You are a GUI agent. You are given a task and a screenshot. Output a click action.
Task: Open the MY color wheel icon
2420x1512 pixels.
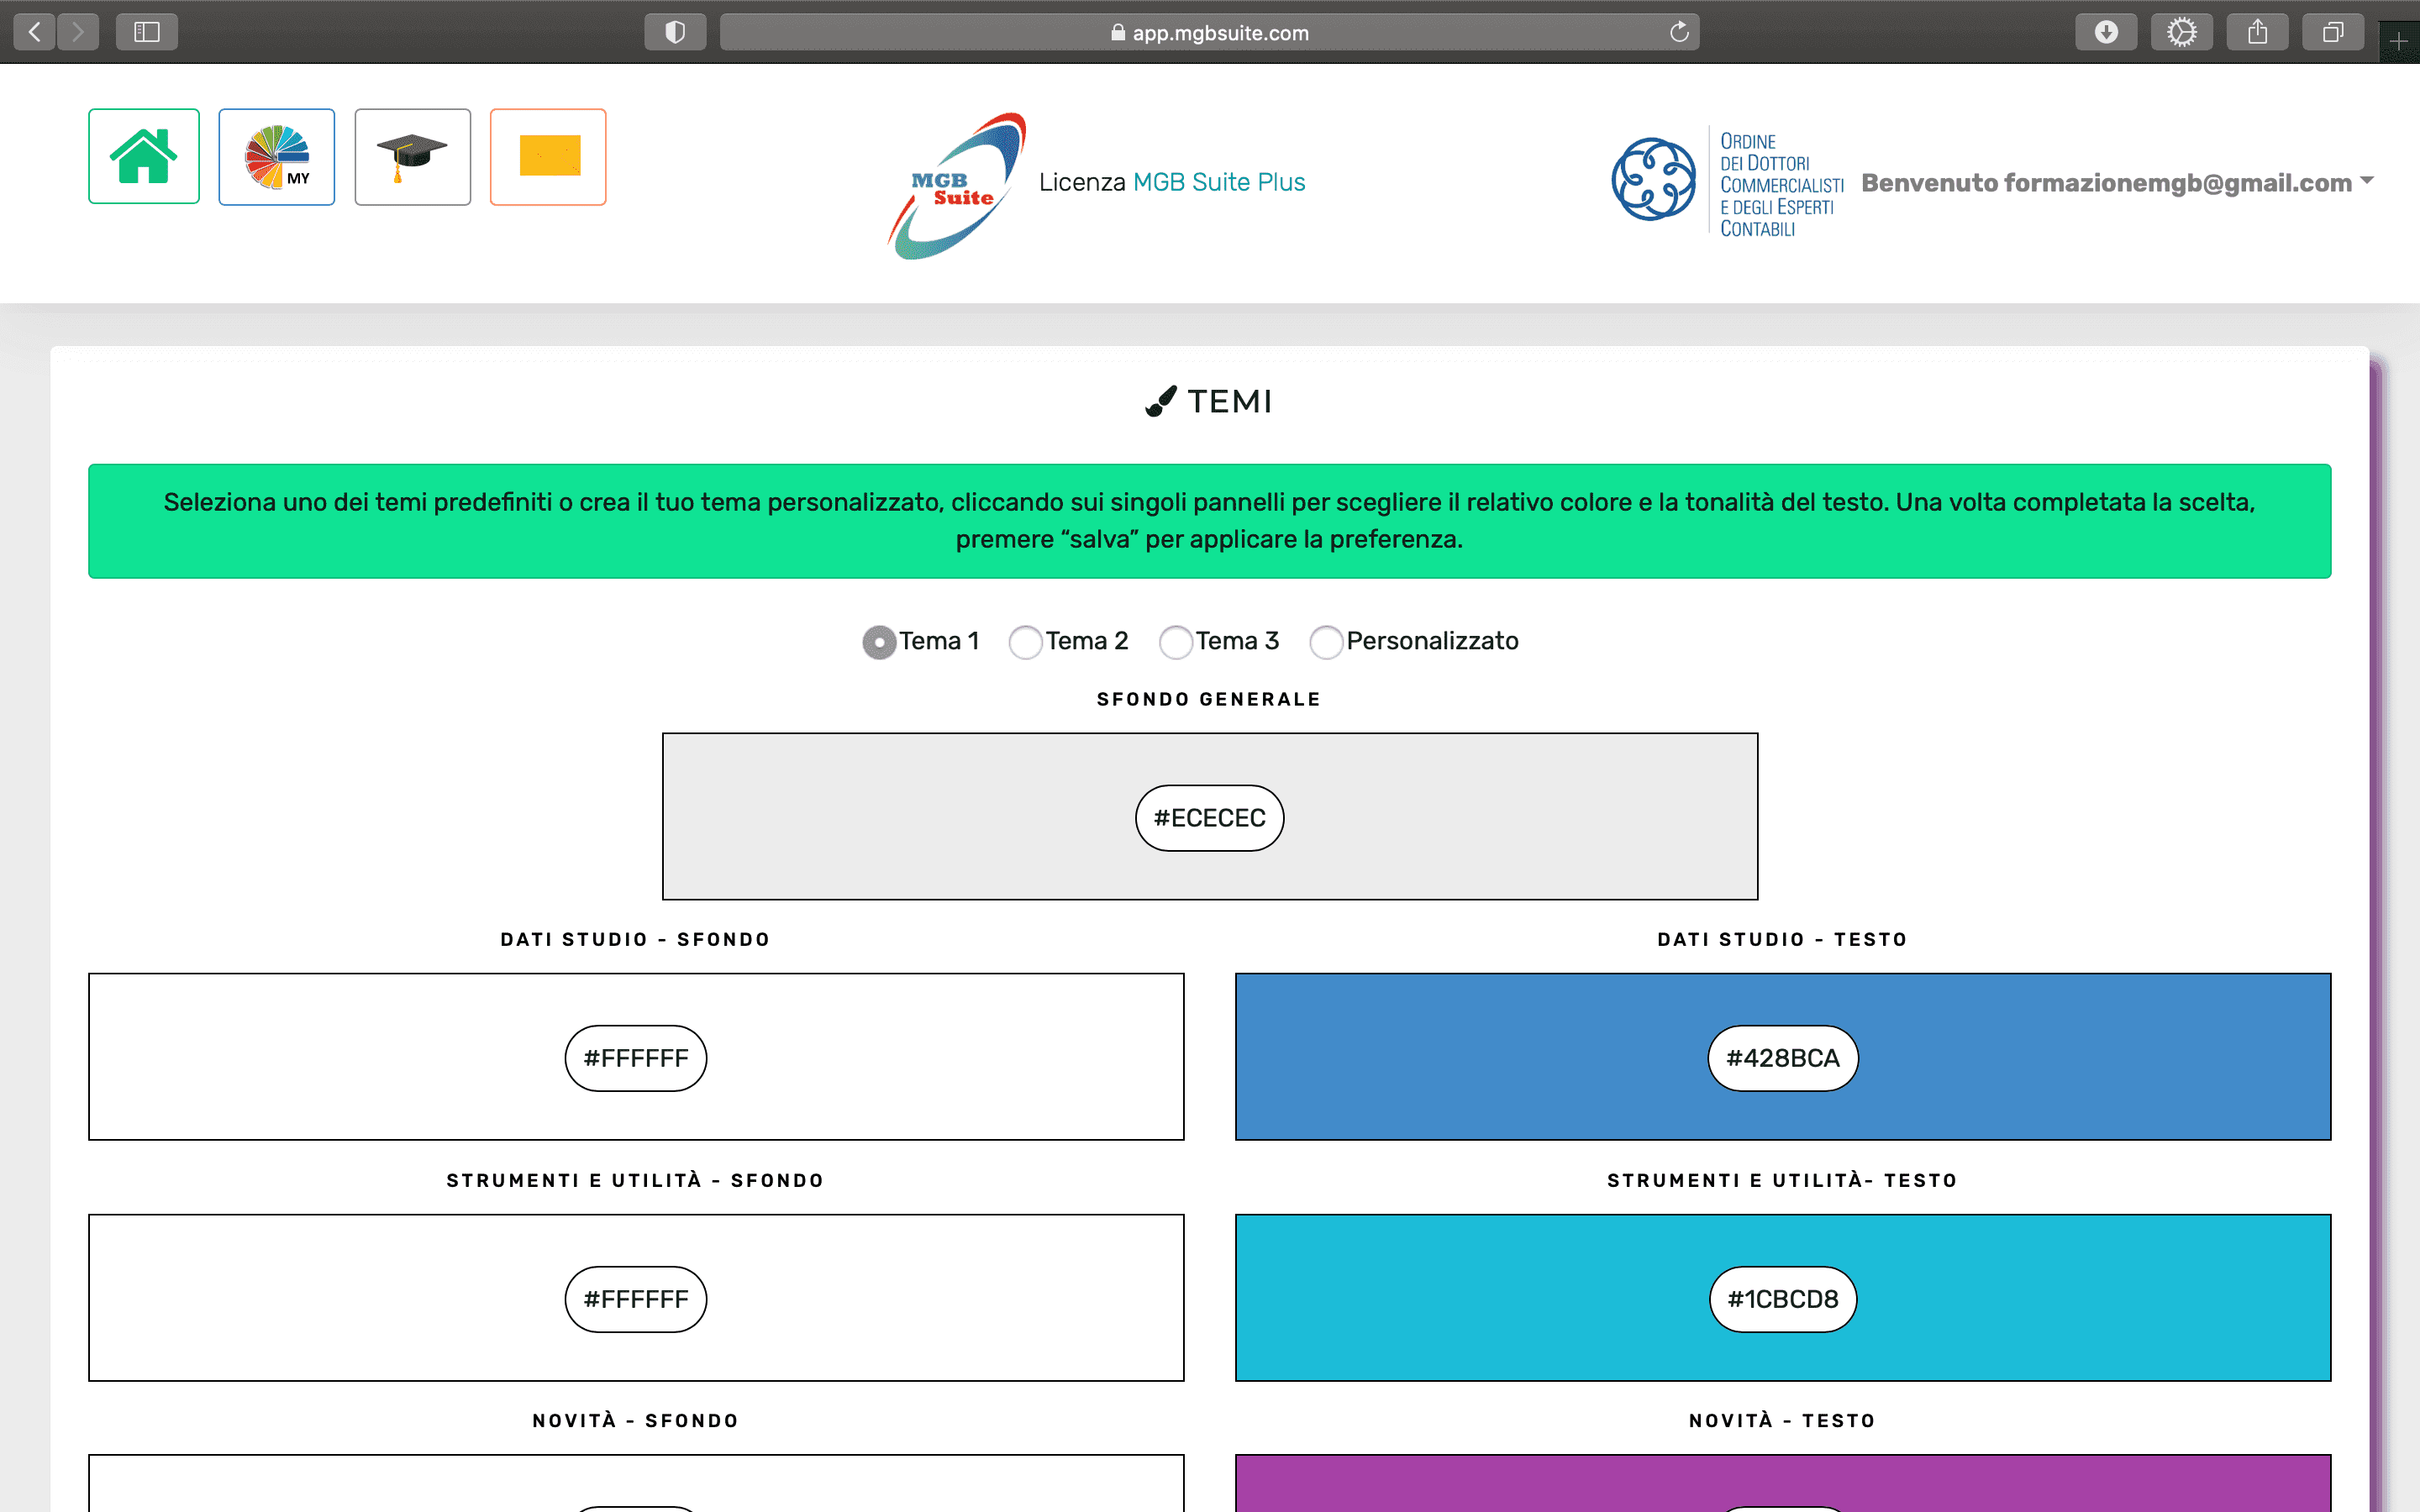click(277, 157)
